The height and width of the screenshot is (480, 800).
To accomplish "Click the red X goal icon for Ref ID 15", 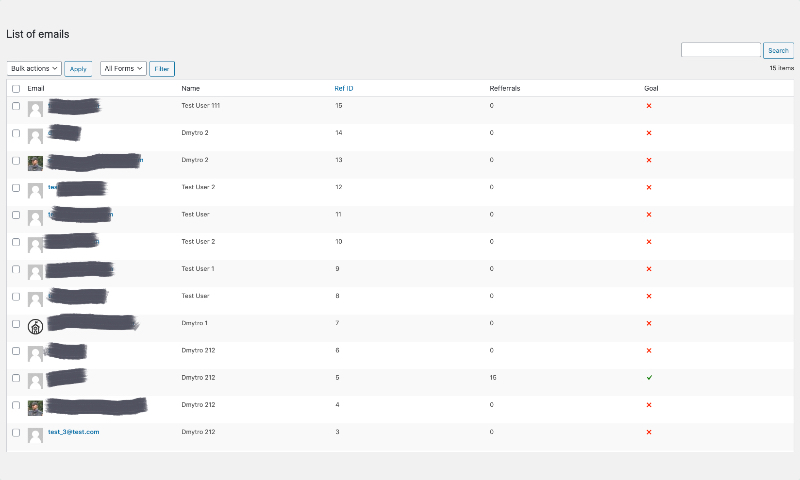I will [x=649, y=105].
